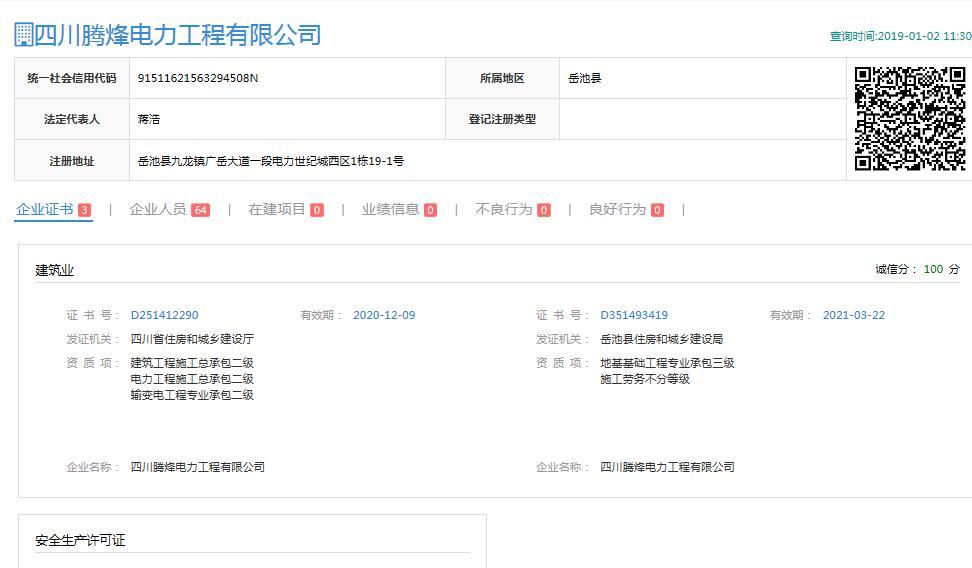Click the registered address text
This screenshot has height=568, width=972.
[x=271, y=160]
